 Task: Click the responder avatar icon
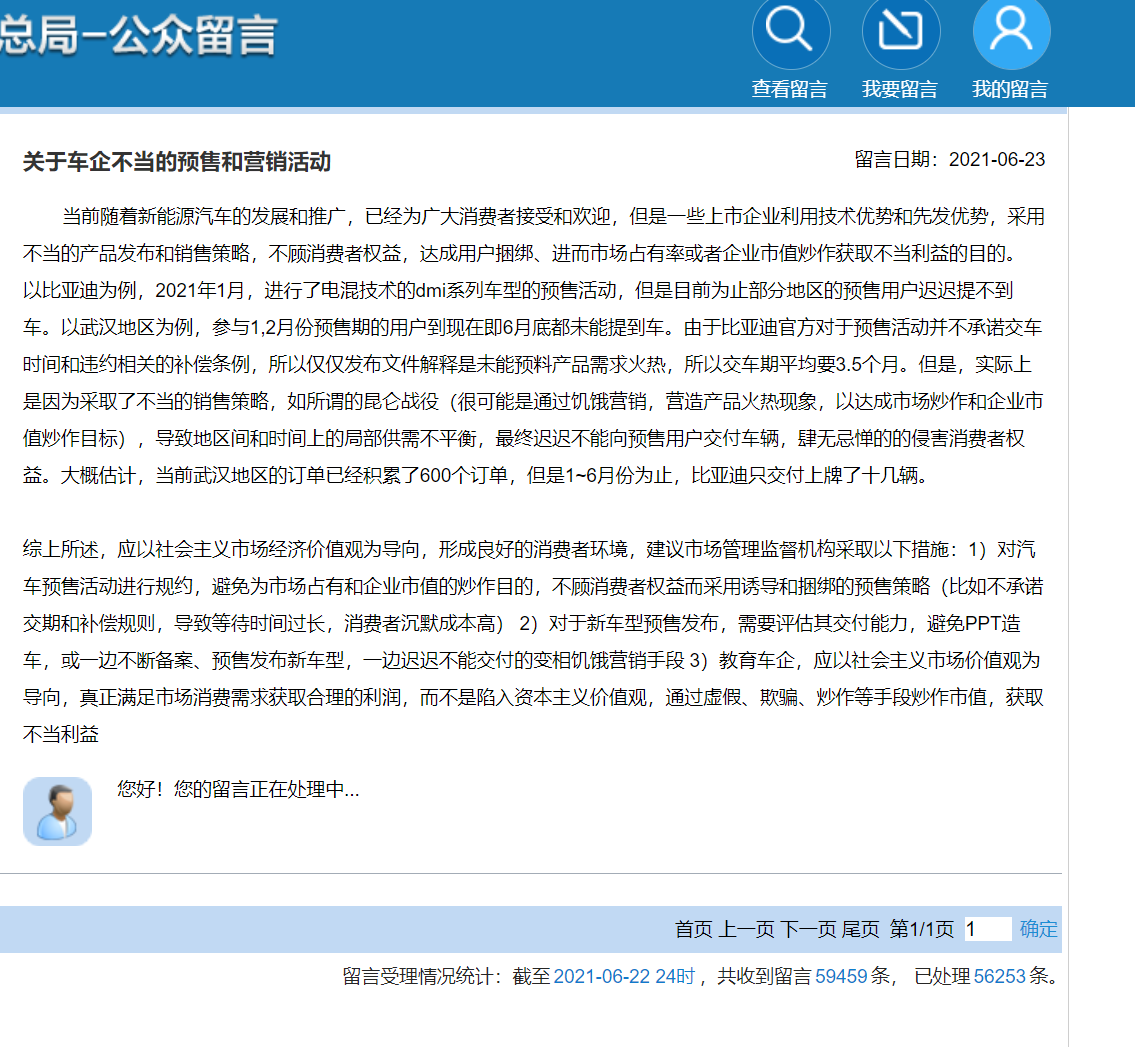click(x=57, y=811)
